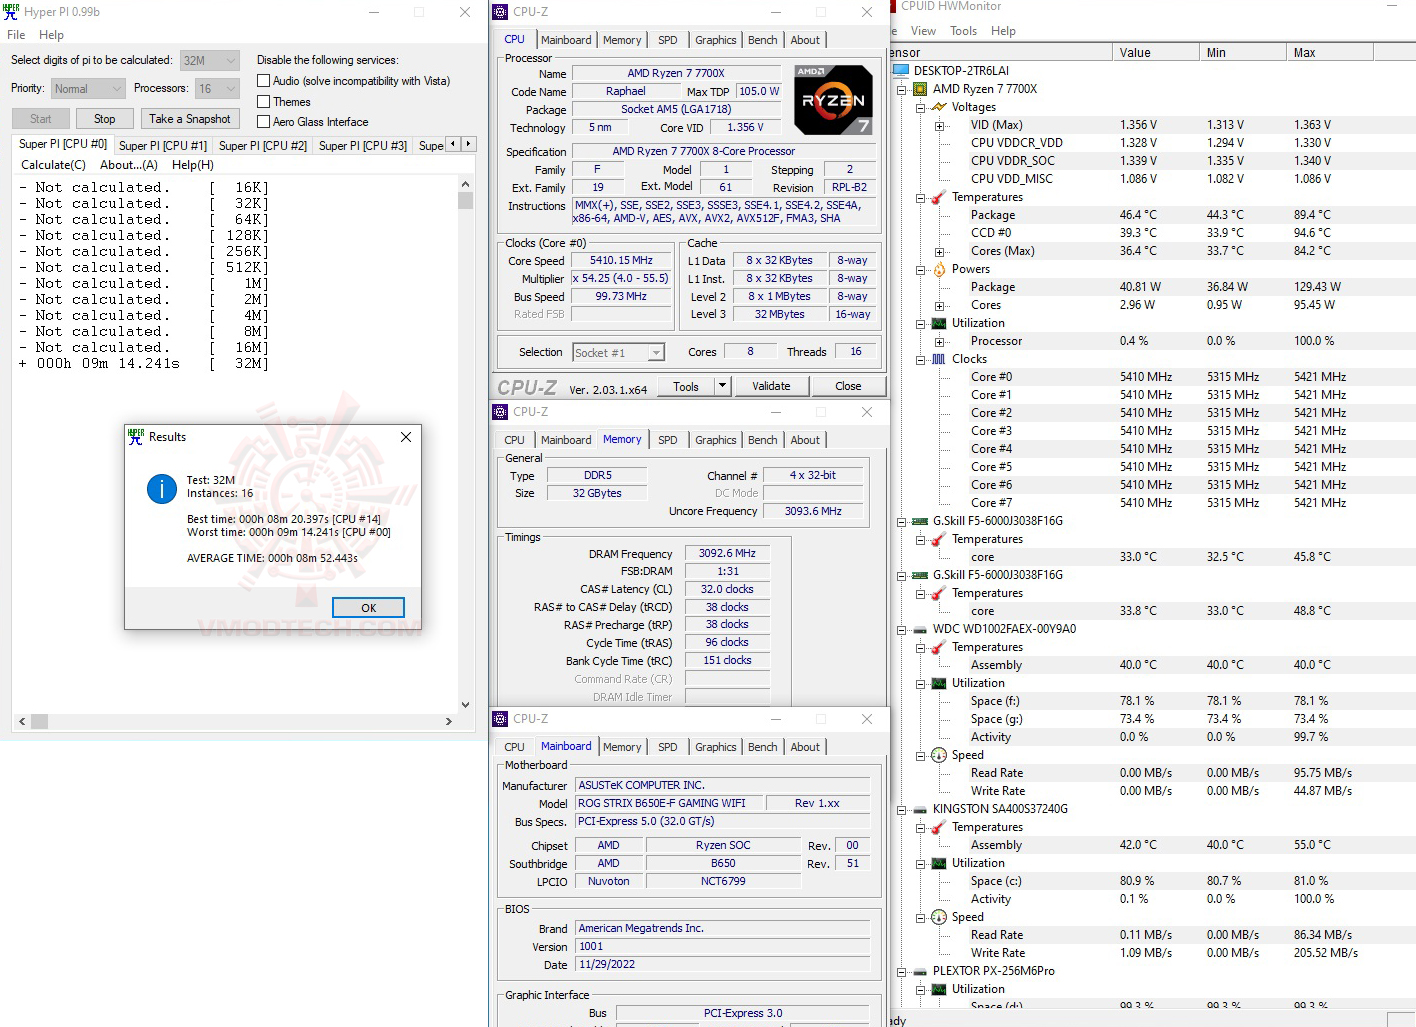Switch to the Super PI [CPU #1] tab
This screenshot has height=1027, width=1416.
pyautogui.click(x=163, y=146)
